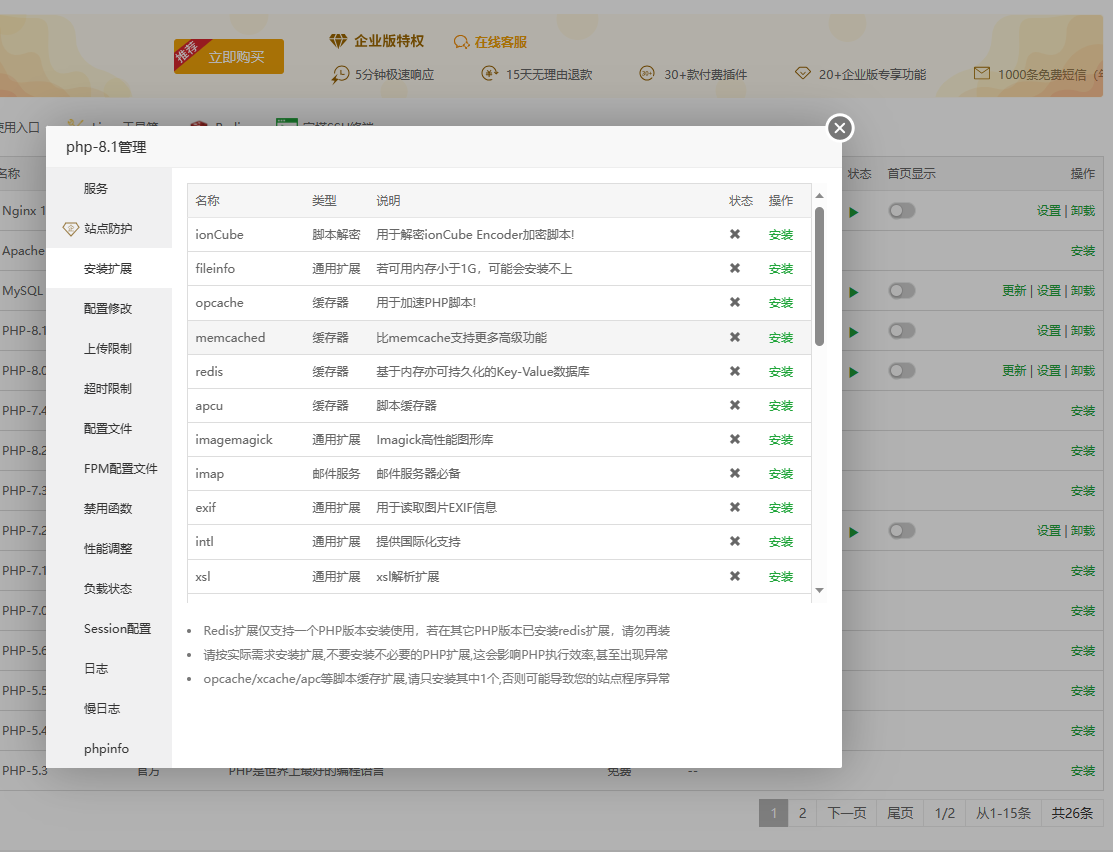
Task: Click the exif status cross icon
Action: tap(735, 507)
